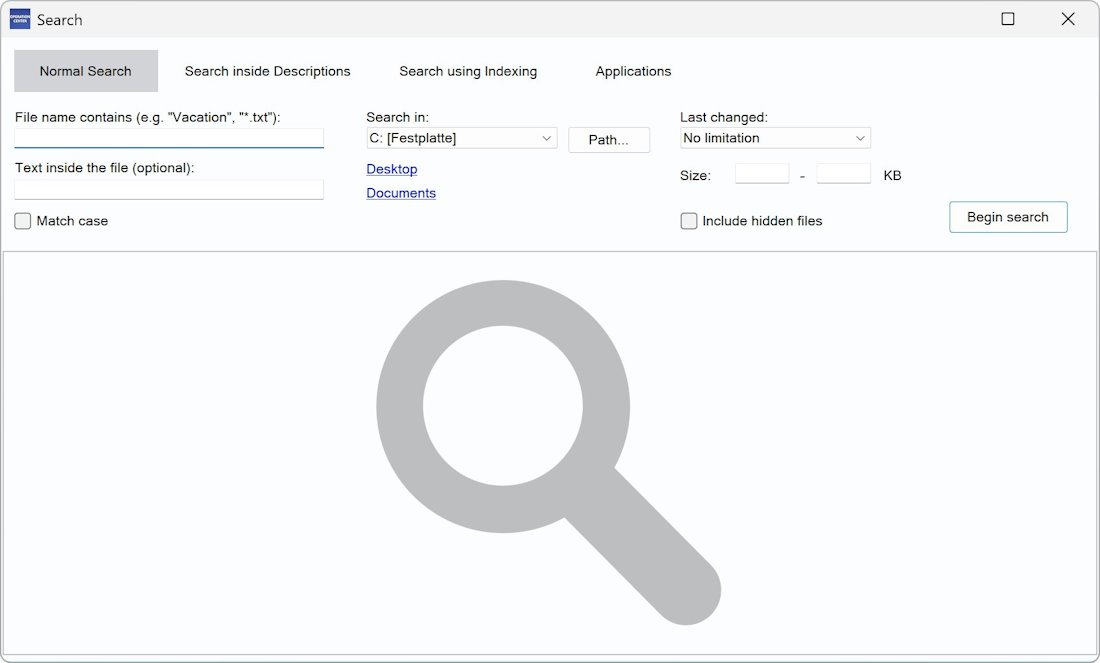Image resolution: width=1100 pixels, height=663 pixels.
Task: Go to the Applications tab
Action: 633,71
